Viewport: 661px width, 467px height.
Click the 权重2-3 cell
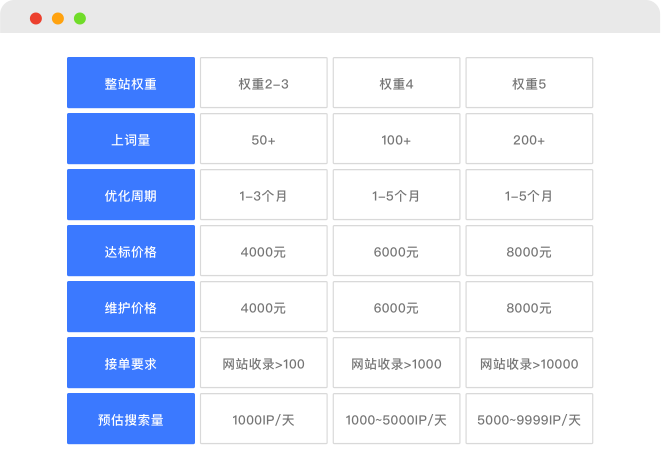(263, 83)
